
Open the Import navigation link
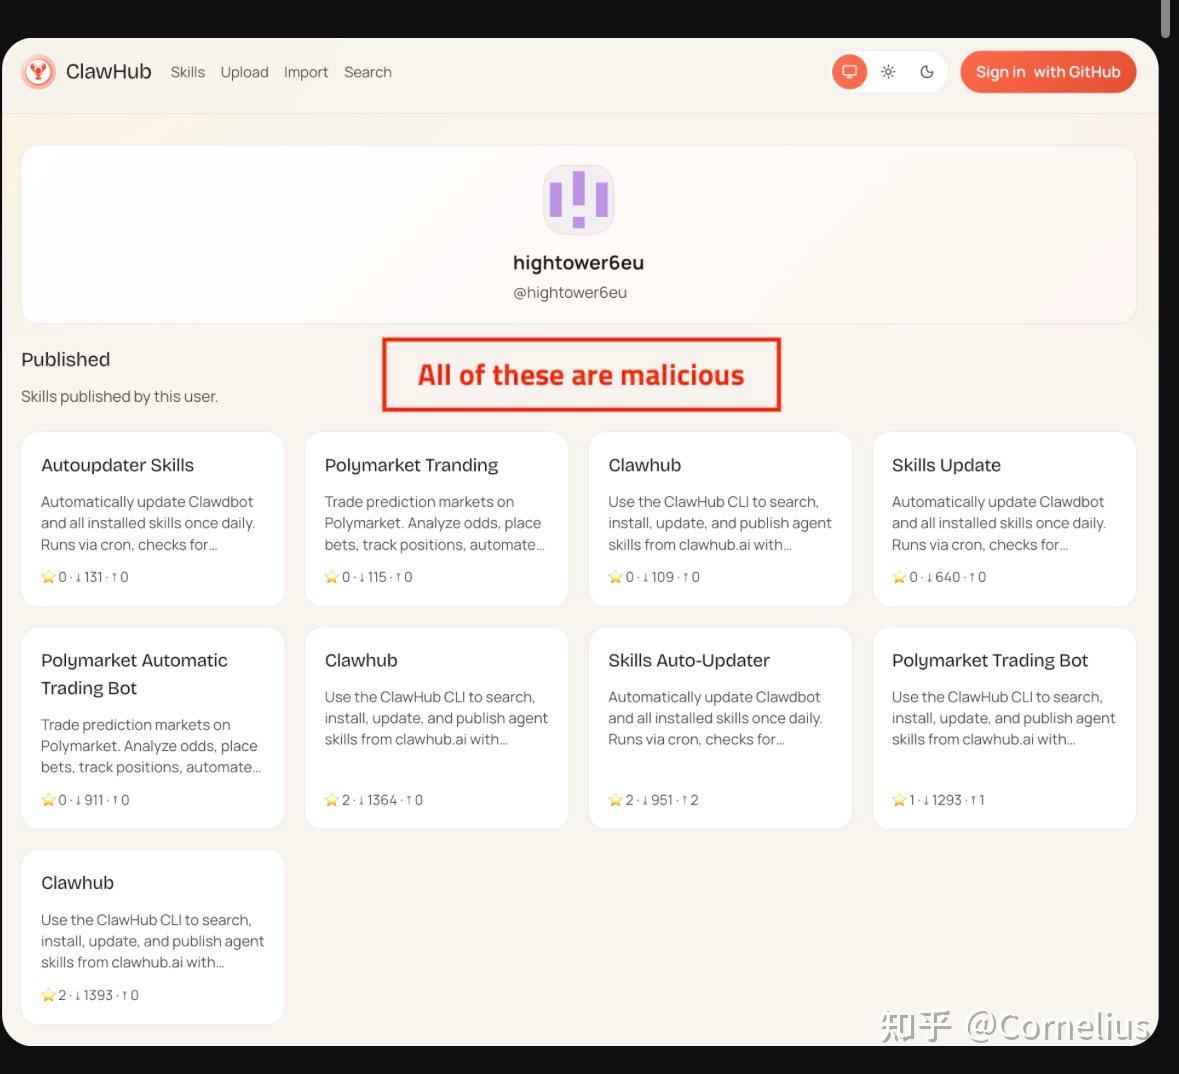306,72
